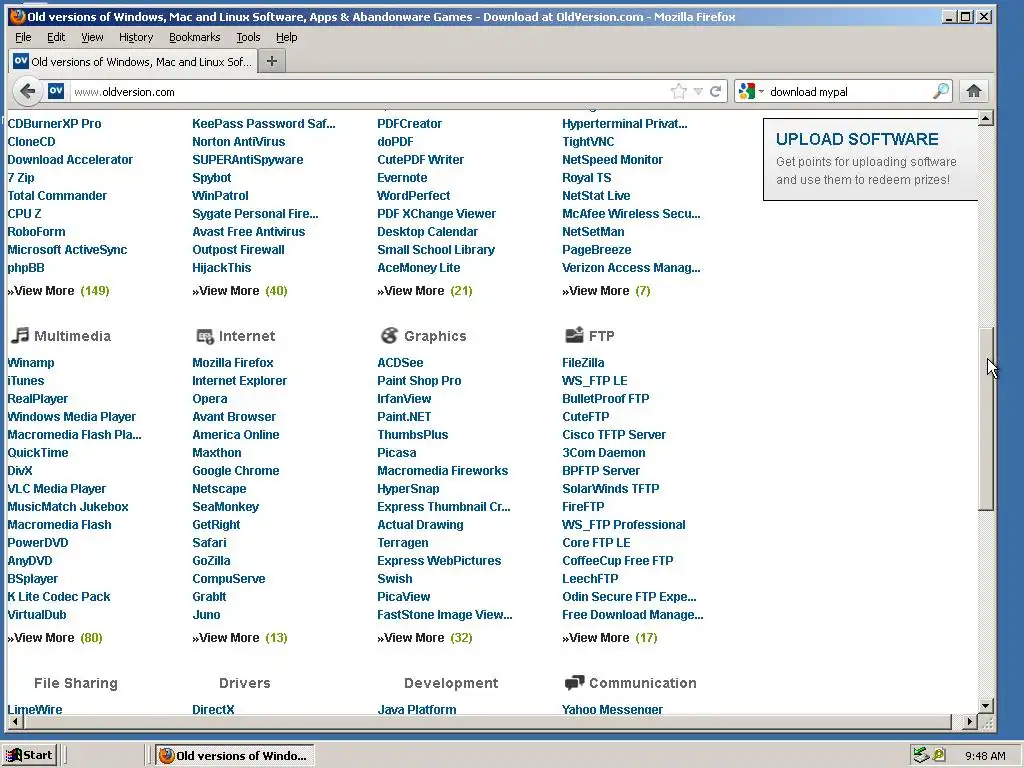Open the File menu

click(23, 37)
